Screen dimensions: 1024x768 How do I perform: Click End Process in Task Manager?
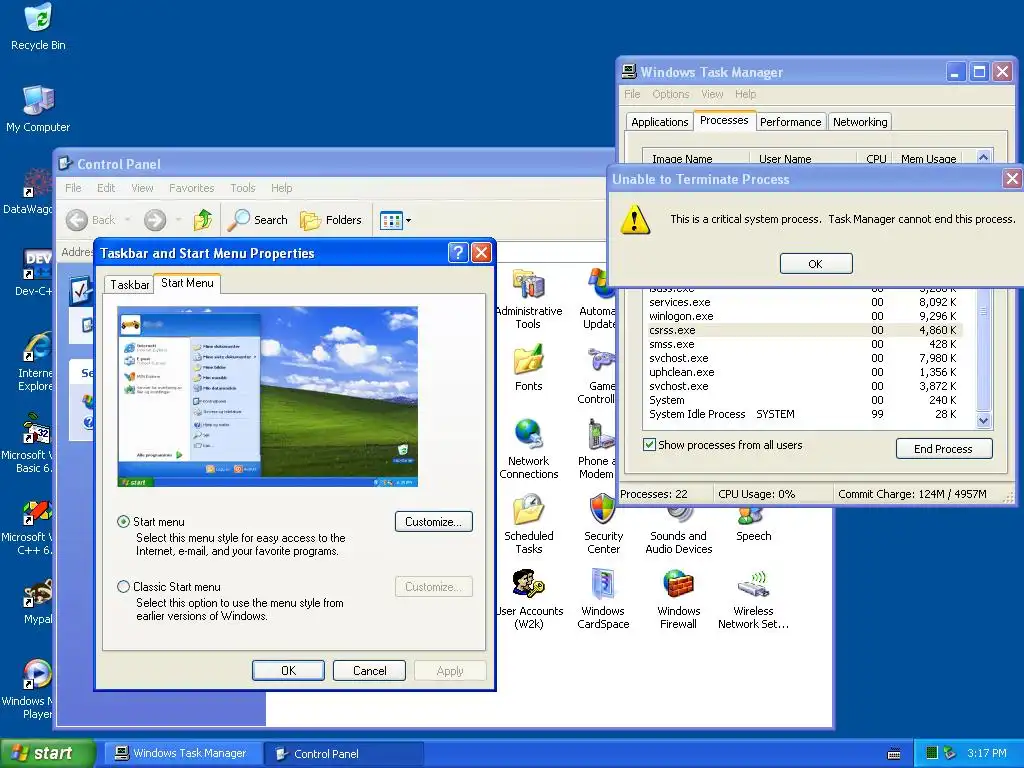pos(944,449)
